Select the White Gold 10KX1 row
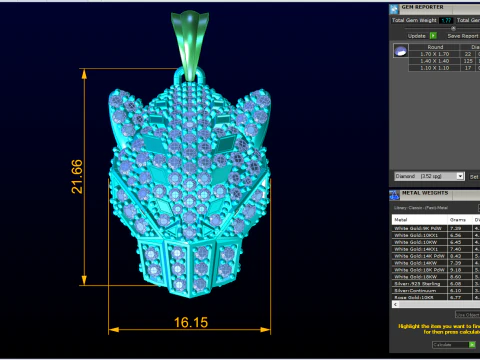 pos(436,235)
